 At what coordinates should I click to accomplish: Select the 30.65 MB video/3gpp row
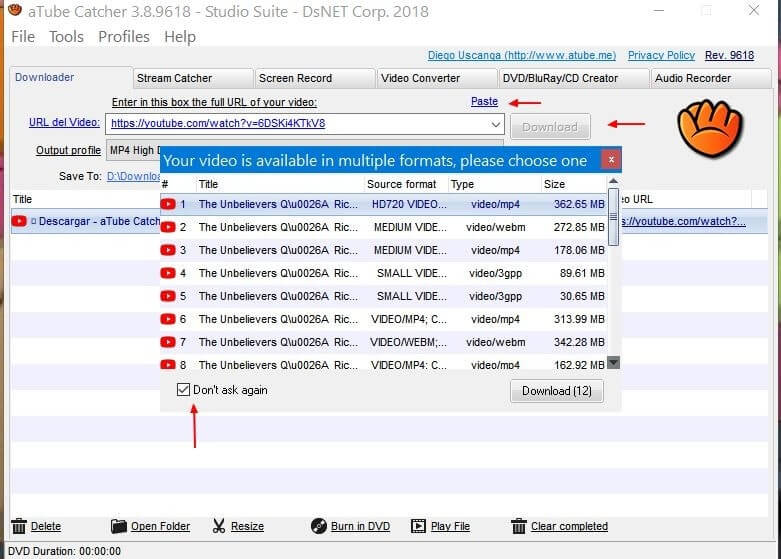click(384, 296)
